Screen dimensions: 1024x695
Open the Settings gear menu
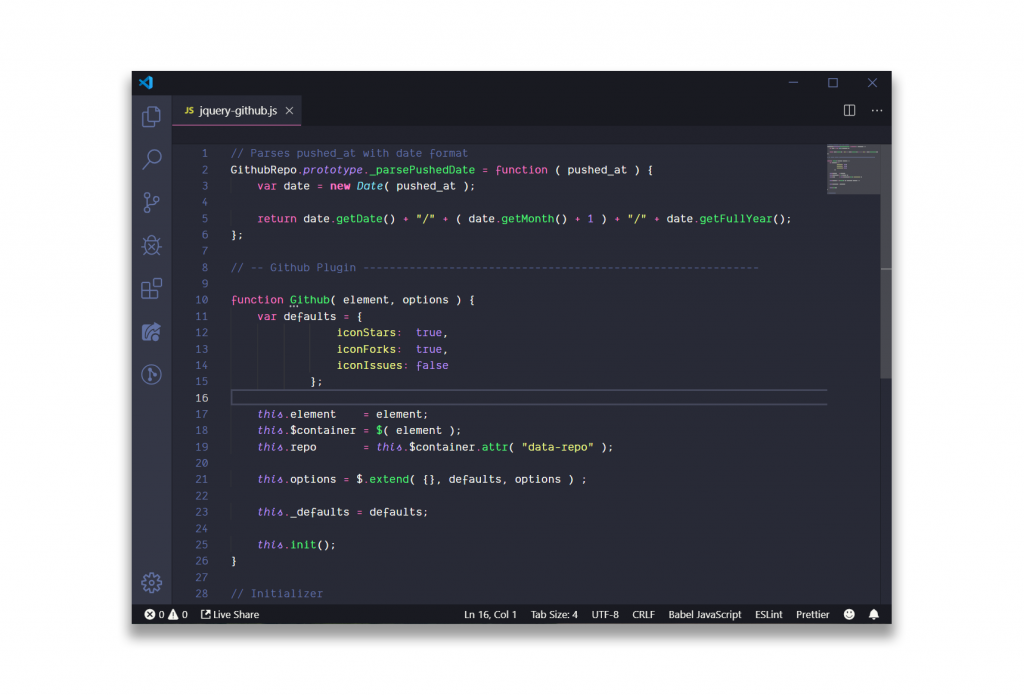[151, 583]
